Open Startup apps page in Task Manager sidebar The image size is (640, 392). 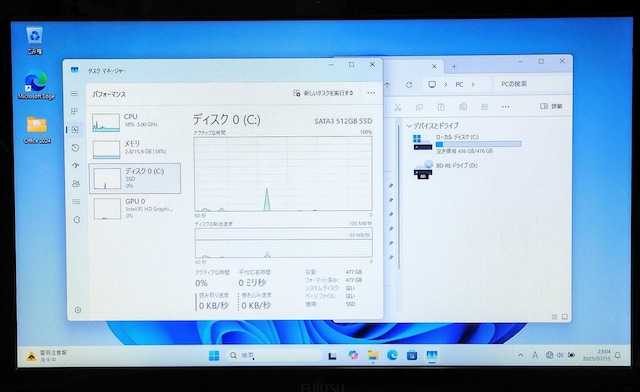pos(76,165)
